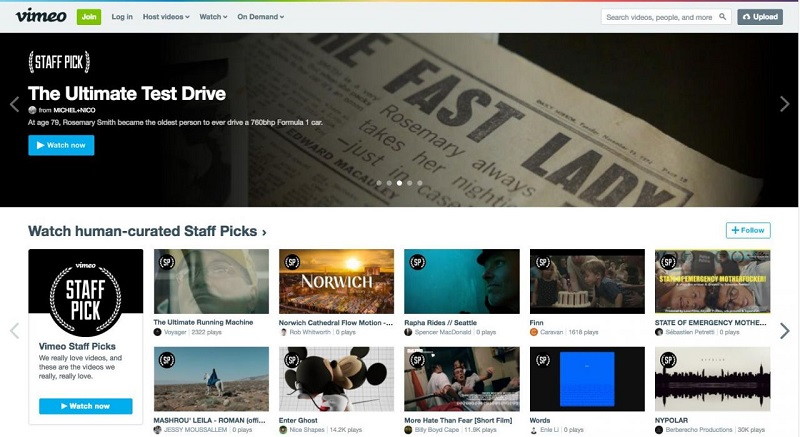Image resolution: width=800 pixels, height=437 pixels.
Task: Click More Hate Than Fear [Short Film] title
Action: 458,421
